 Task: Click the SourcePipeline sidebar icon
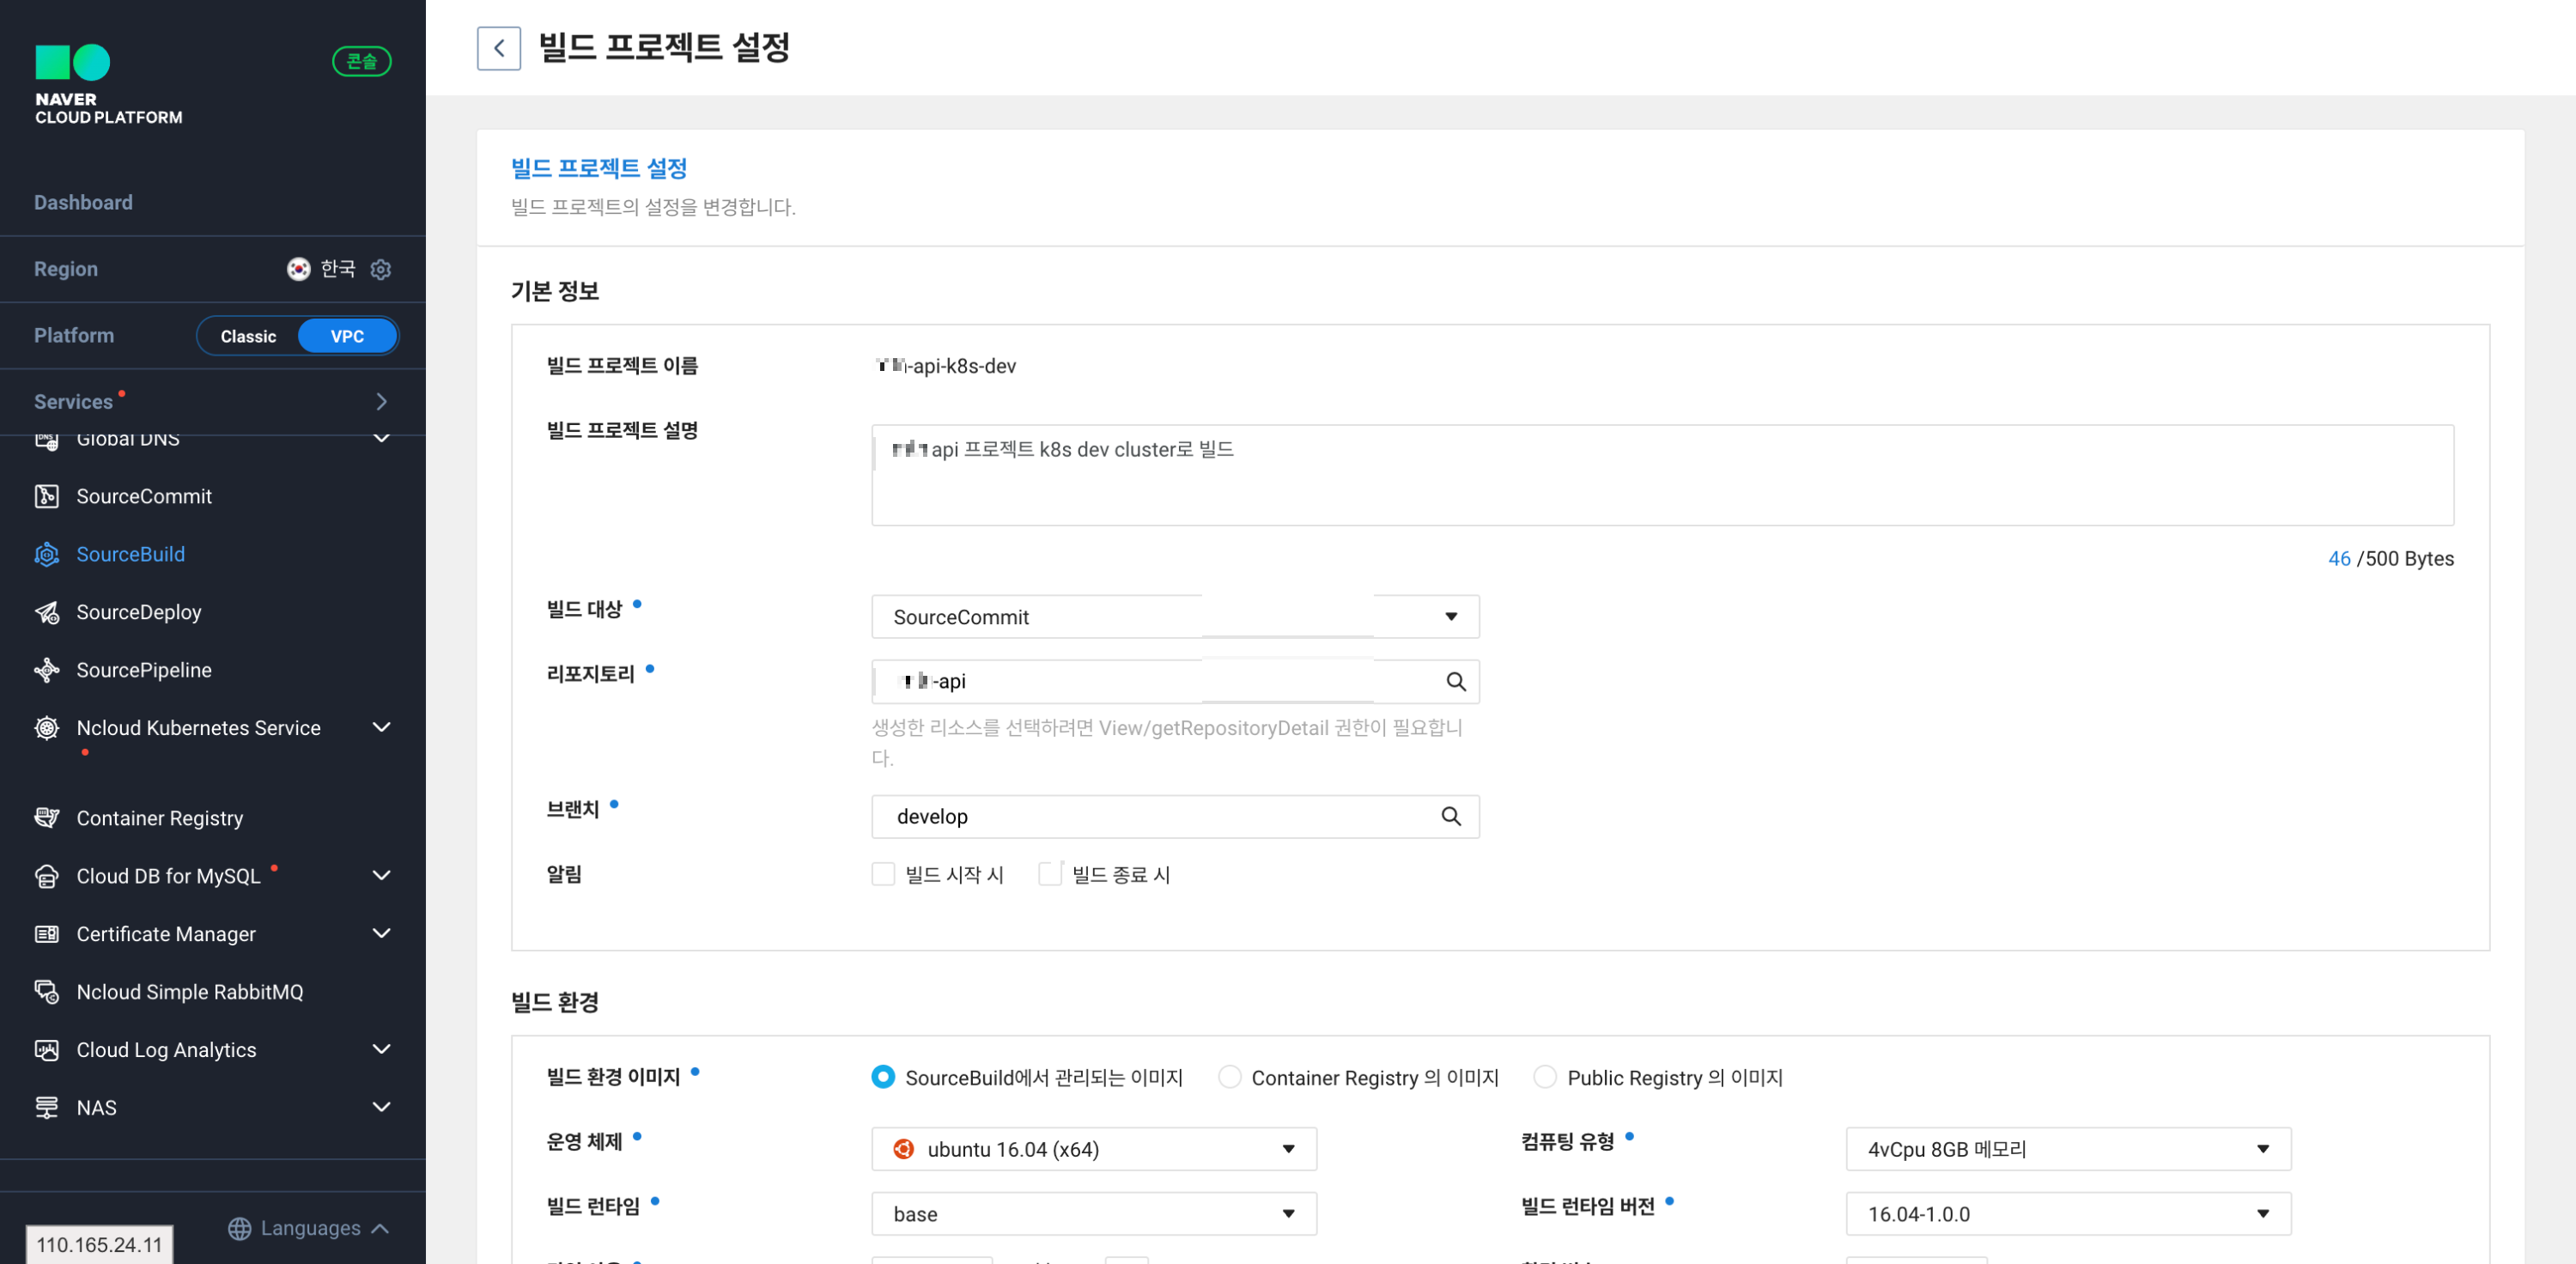46,670
